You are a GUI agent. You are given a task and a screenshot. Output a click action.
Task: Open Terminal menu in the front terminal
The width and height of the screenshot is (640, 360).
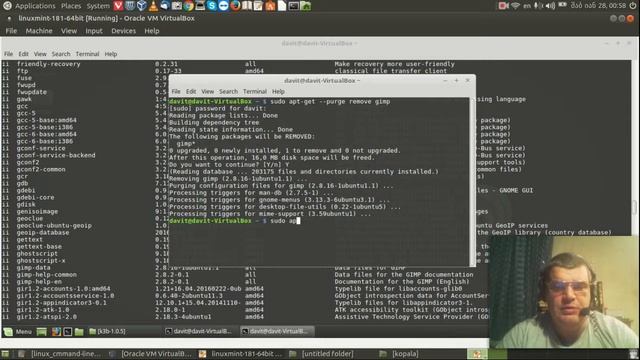pyautogui.click(x=255, y=91)
